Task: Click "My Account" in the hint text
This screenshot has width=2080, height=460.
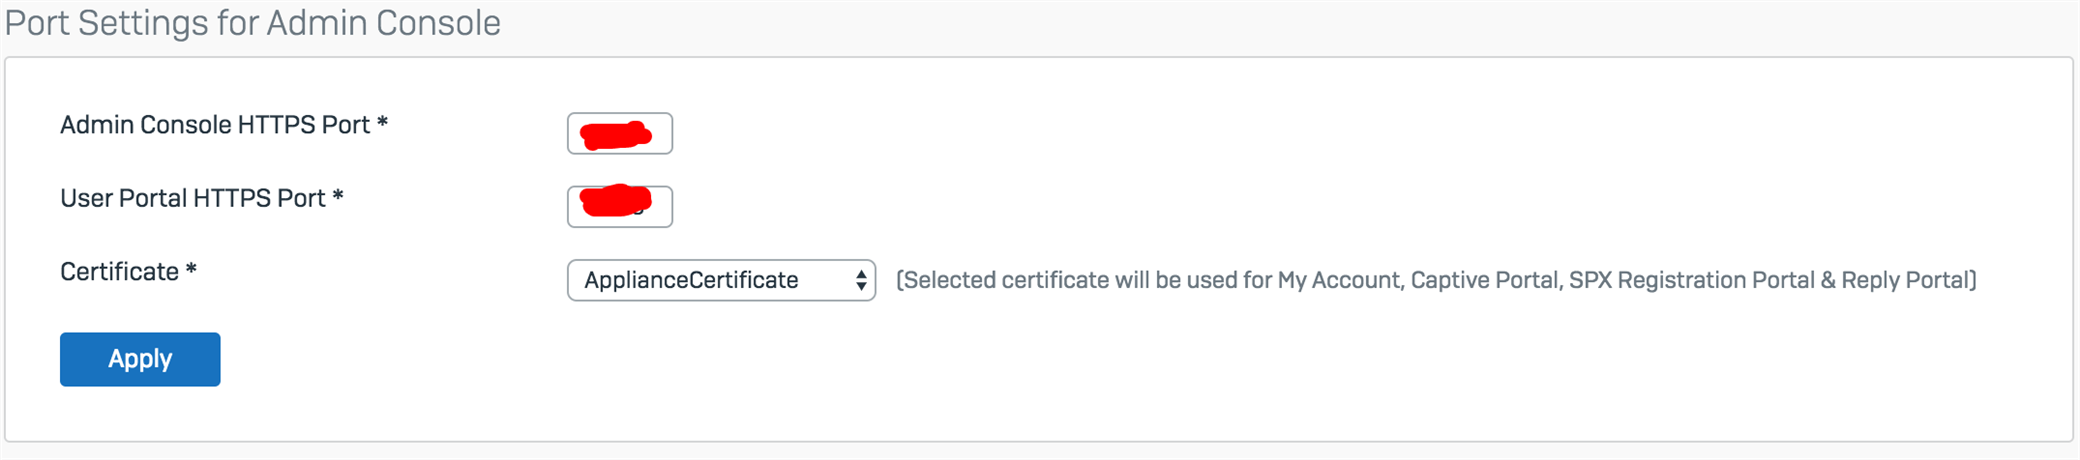Action: click(1339, 280)
